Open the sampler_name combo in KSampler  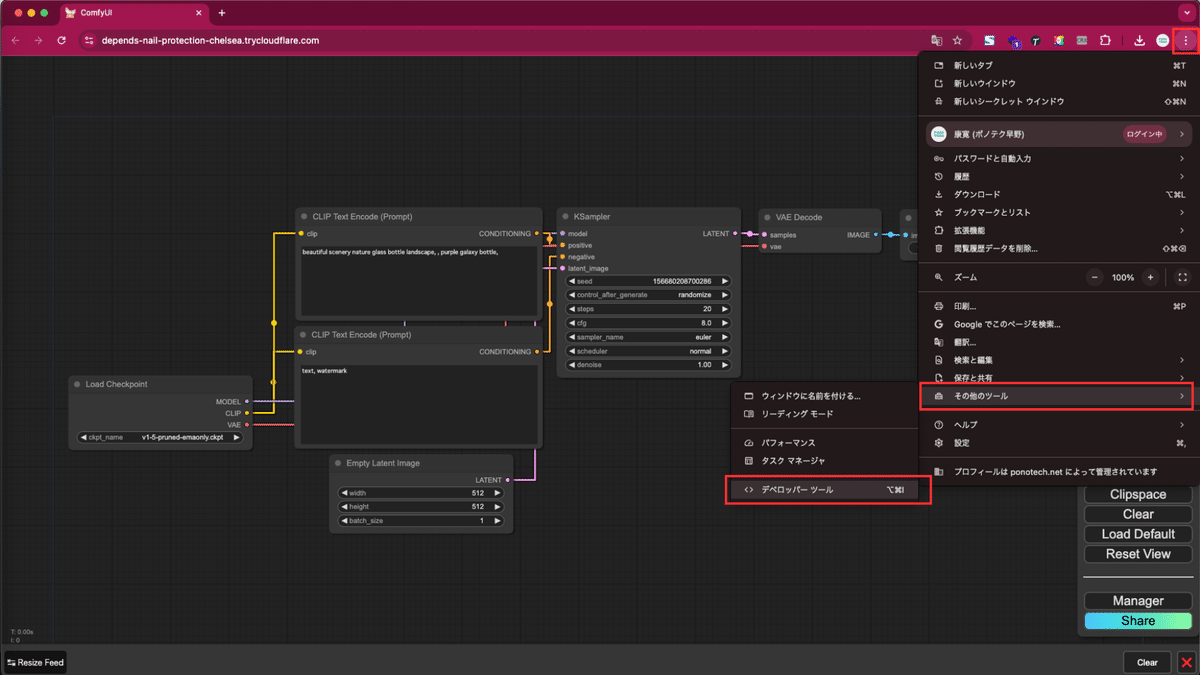(x=648, y=338)
